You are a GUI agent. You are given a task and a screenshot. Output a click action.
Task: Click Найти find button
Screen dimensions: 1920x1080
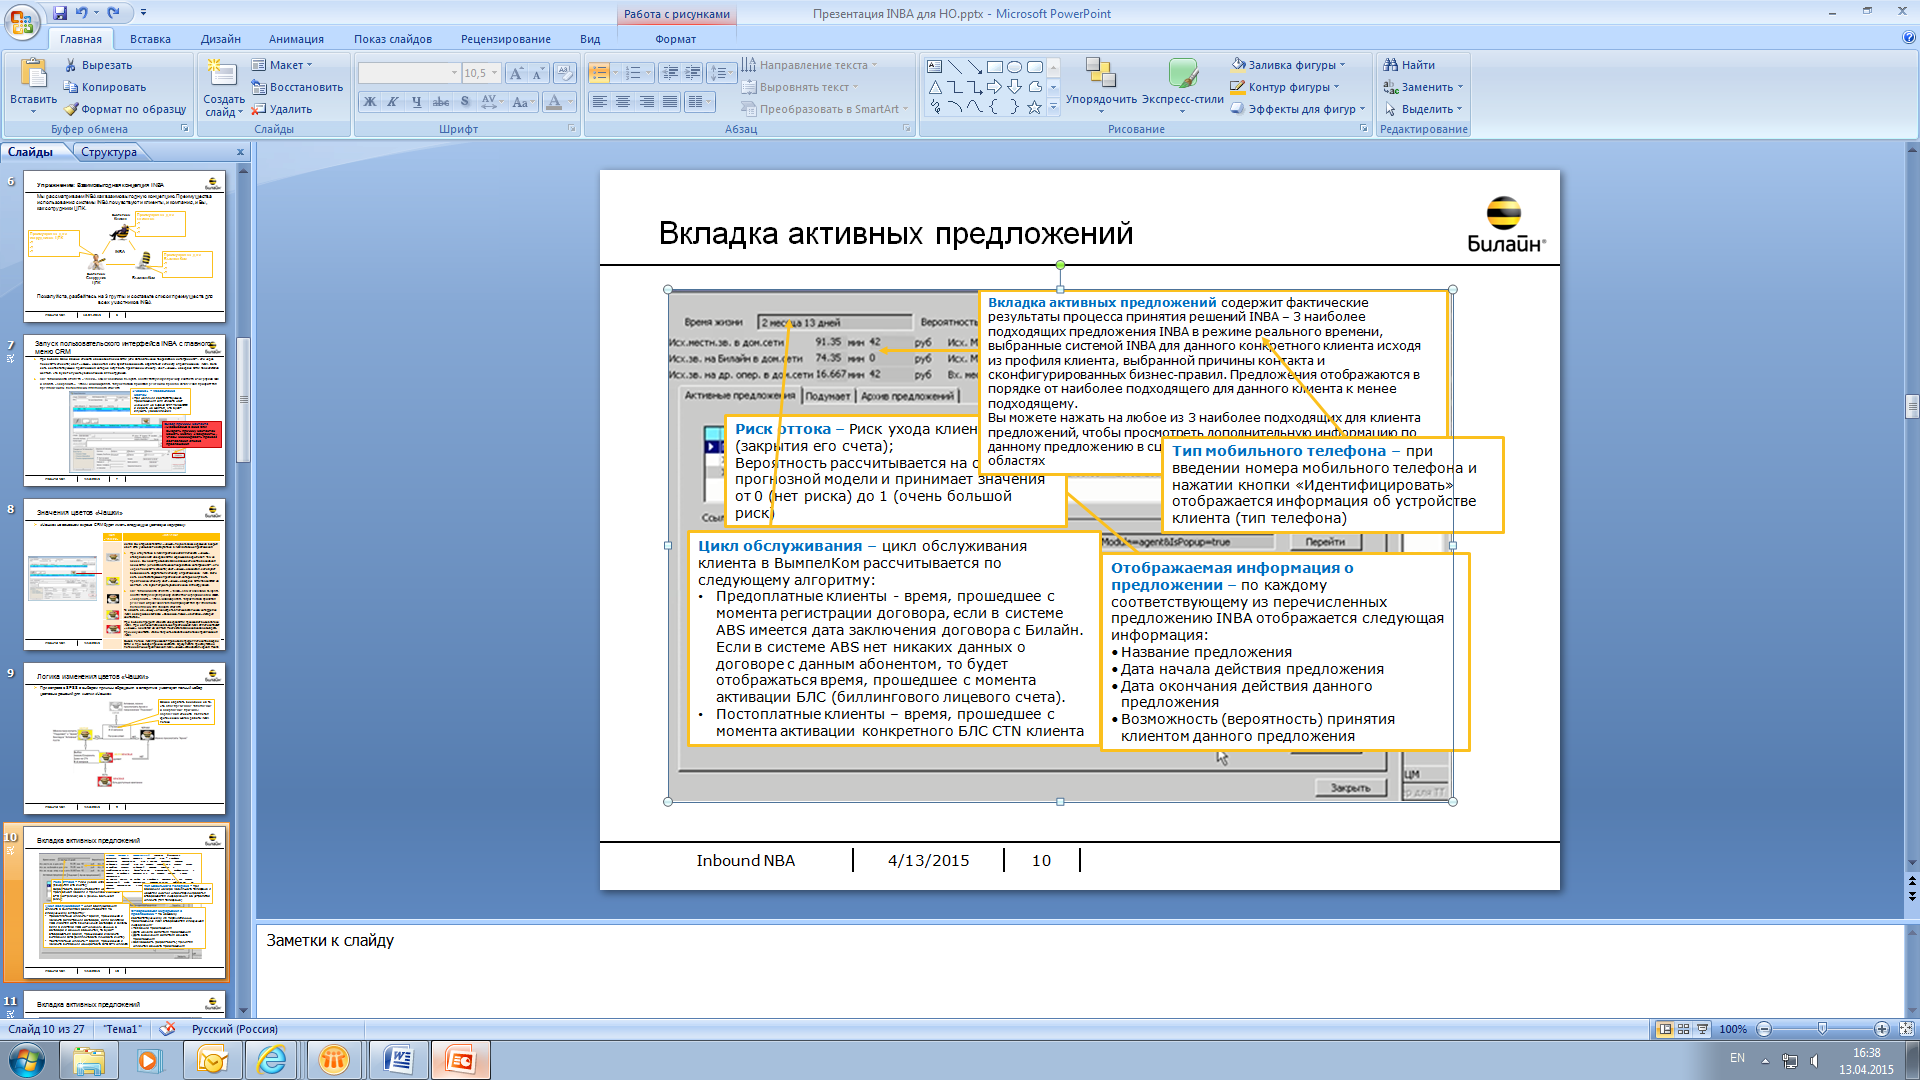[x=1409, y=65]
